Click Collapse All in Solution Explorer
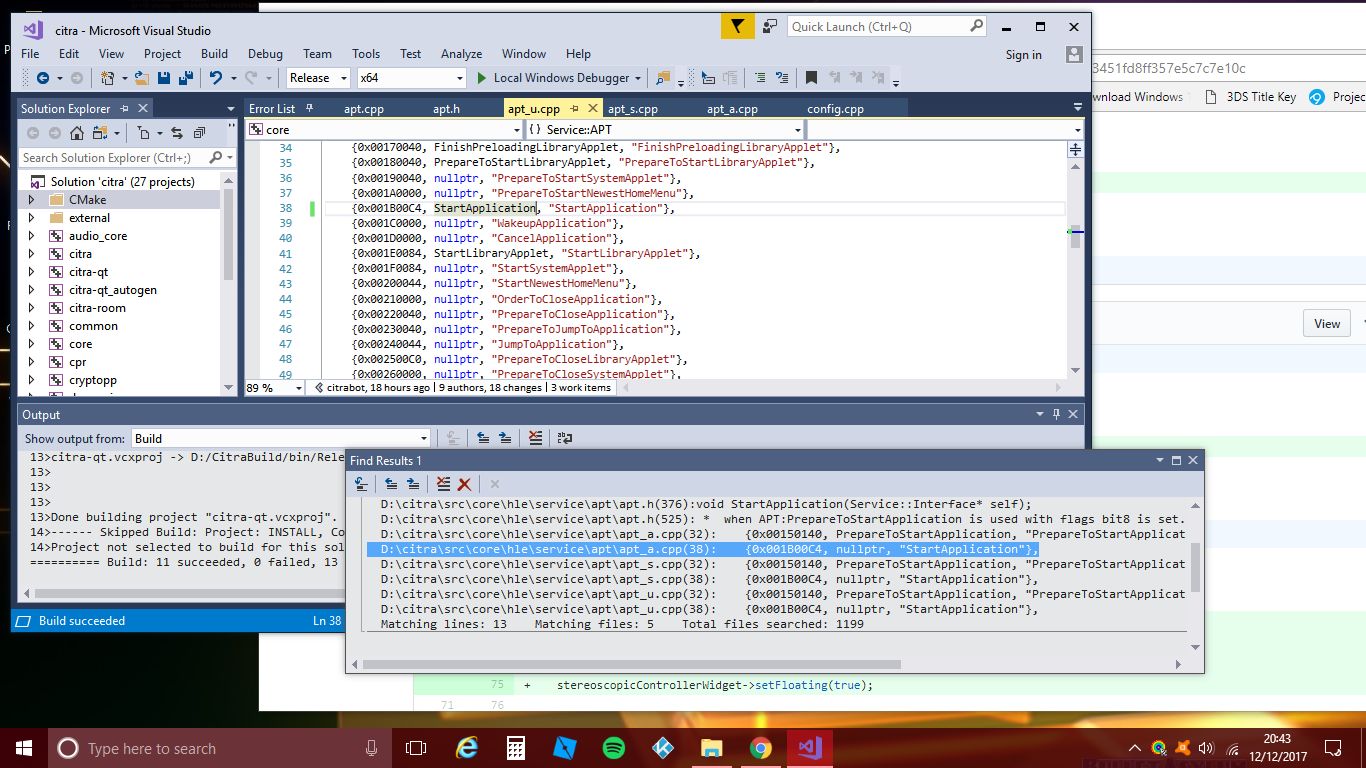The image size is (1366, 768). click(199, 133)
